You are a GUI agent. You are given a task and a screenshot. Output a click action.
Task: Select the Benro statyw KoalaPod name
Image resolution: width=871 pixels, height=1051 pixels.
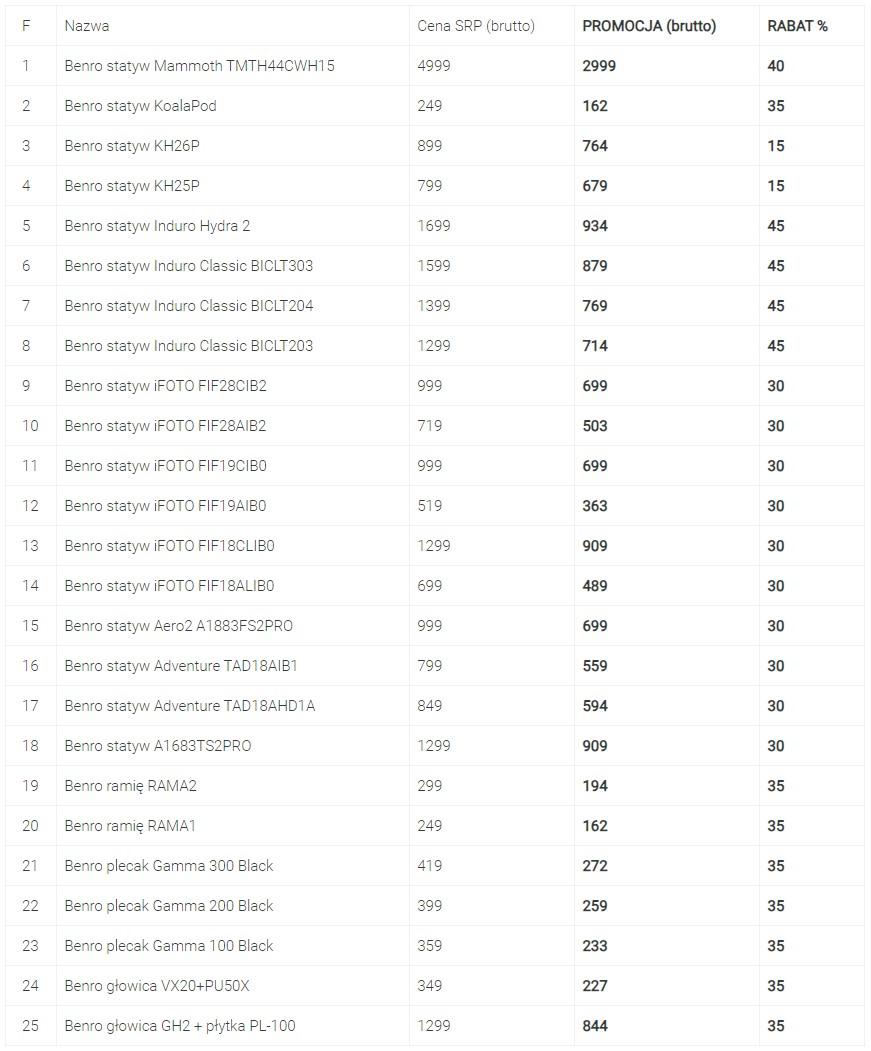tap(140, 106)
